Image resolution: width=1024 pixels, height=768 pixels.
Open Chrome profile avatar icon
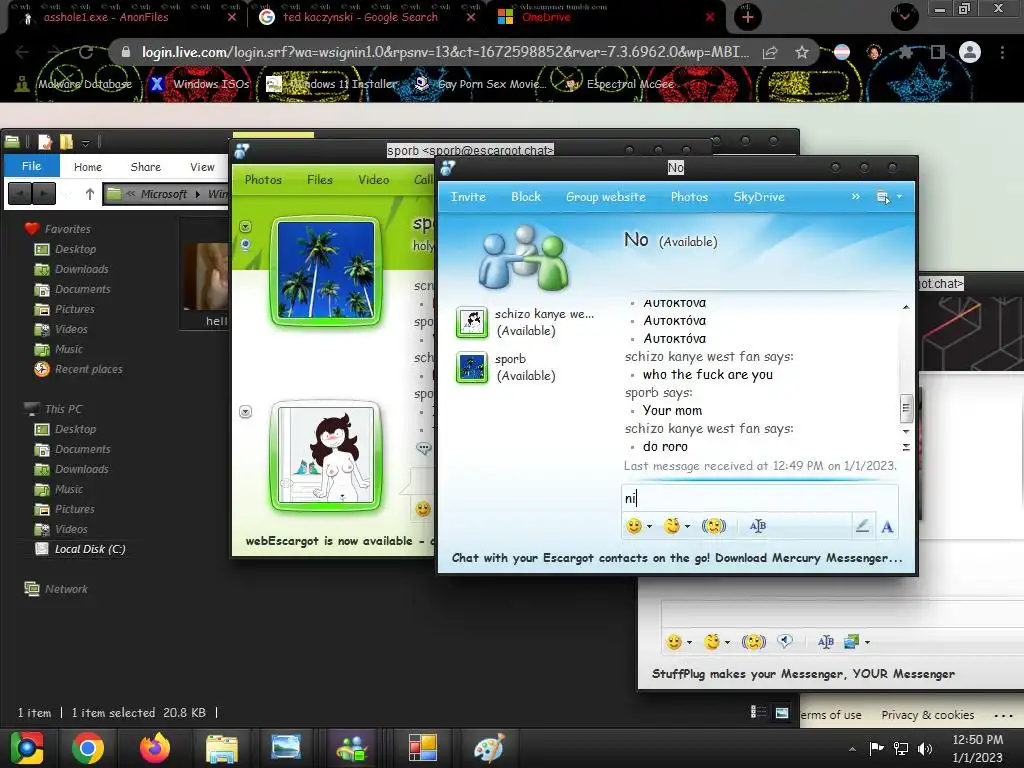970,52
